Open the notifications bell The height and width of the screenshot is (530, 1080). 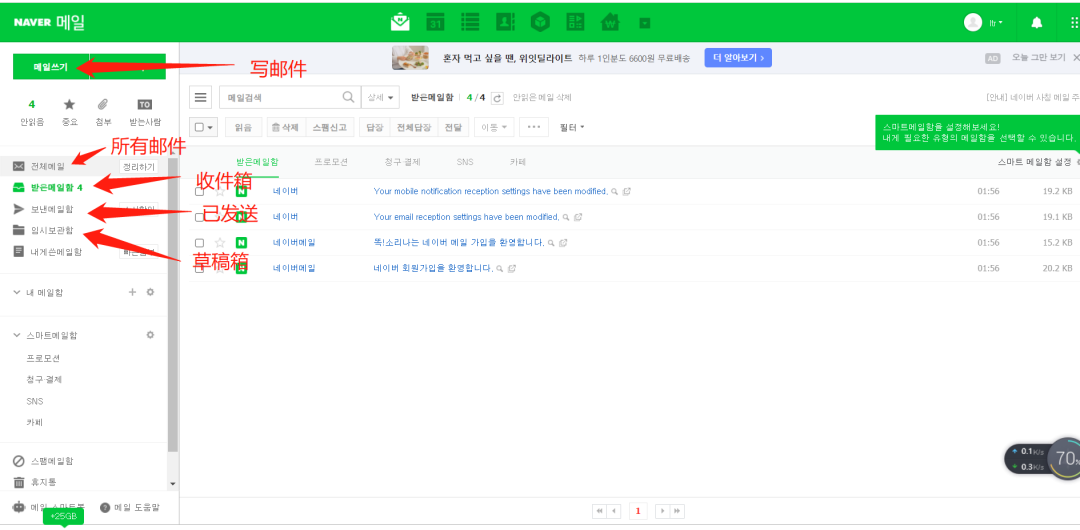[x=1037, y=23]
